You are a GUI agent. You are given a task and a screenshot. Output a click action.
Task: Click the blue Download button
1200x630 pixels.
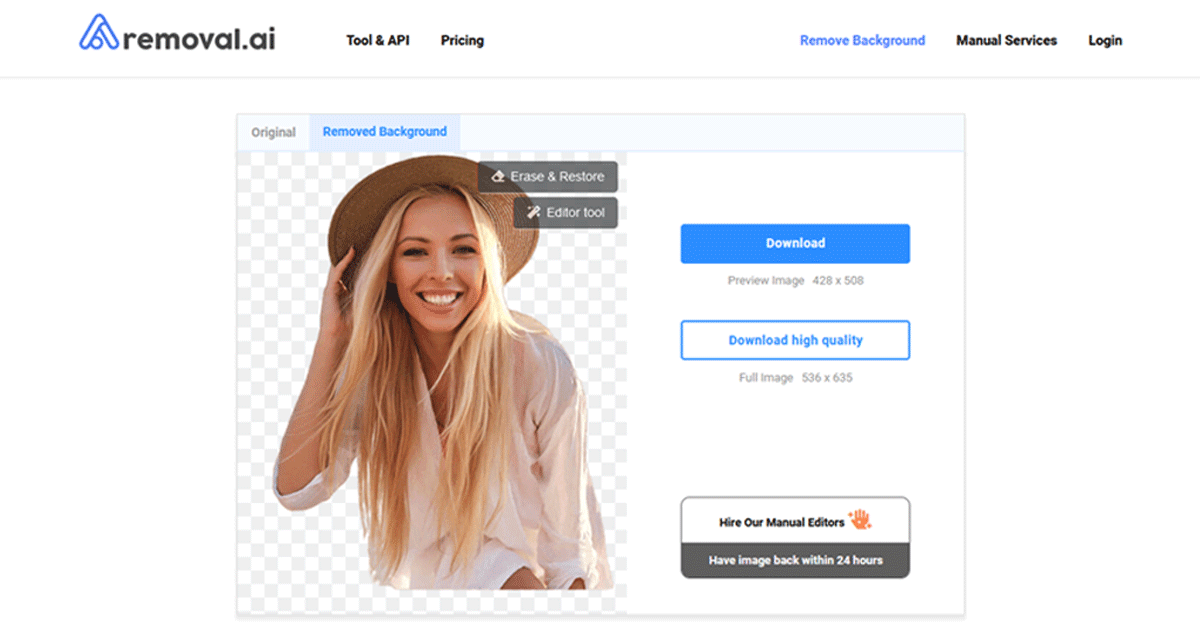click(795, 244)
